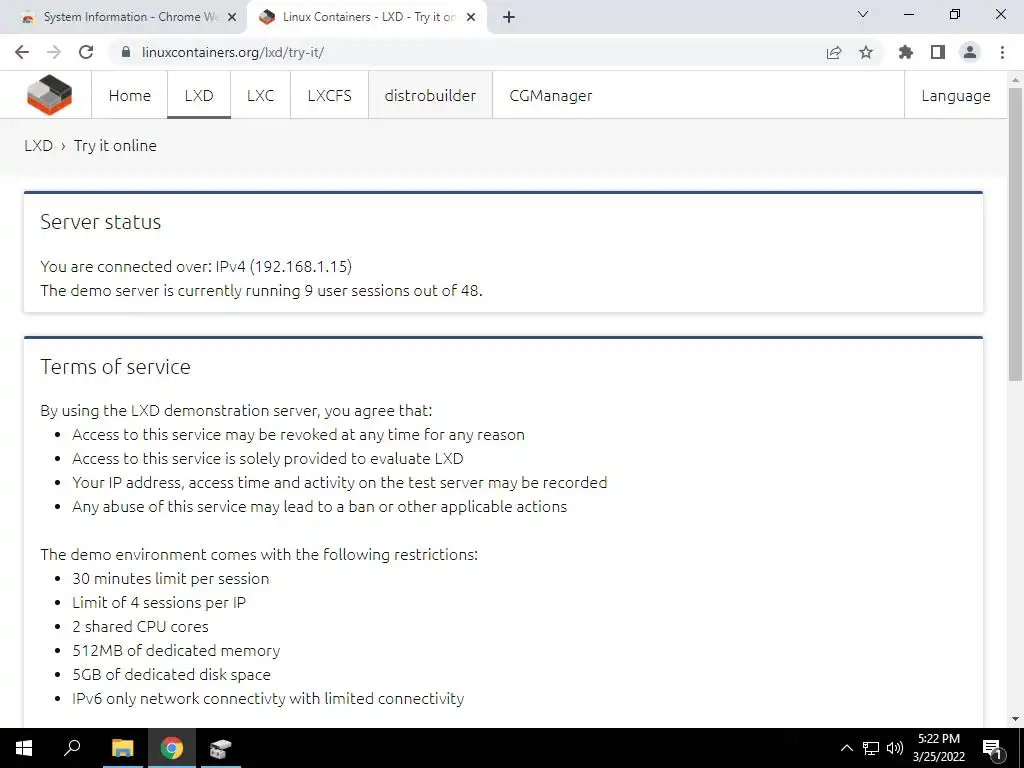Screen dimensions: 1024x768
Task: Open the Extensions puzzle icon
Action: (906, 52)
